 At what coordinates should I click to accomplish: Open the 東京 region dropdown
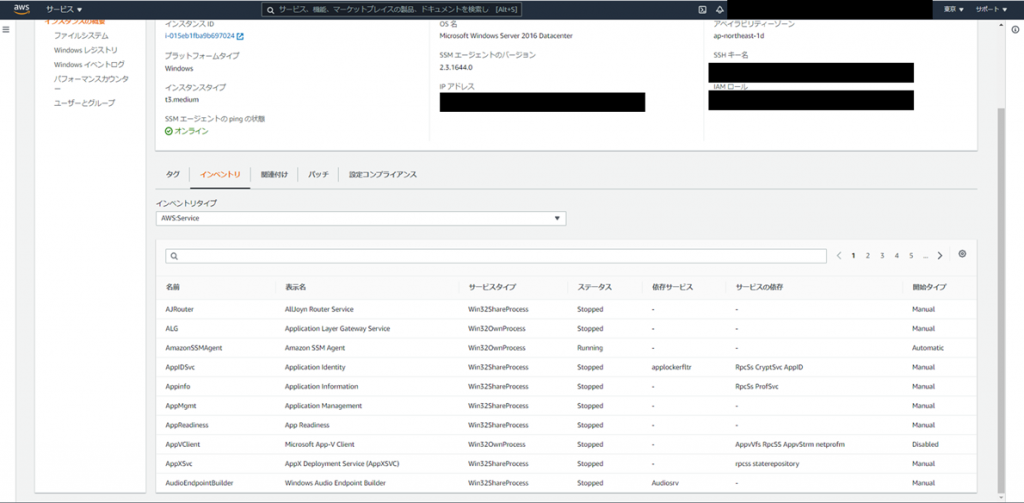(x=953, y=10)
